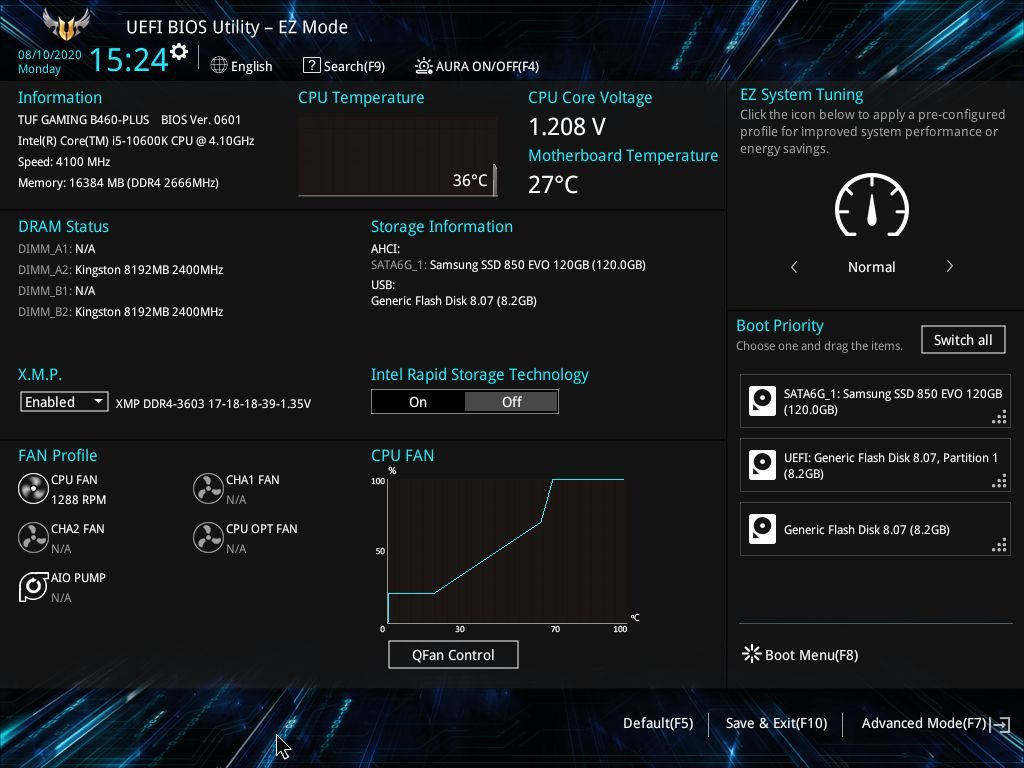Grab the drag handle of last Generic Flash Disk entry

999,545
